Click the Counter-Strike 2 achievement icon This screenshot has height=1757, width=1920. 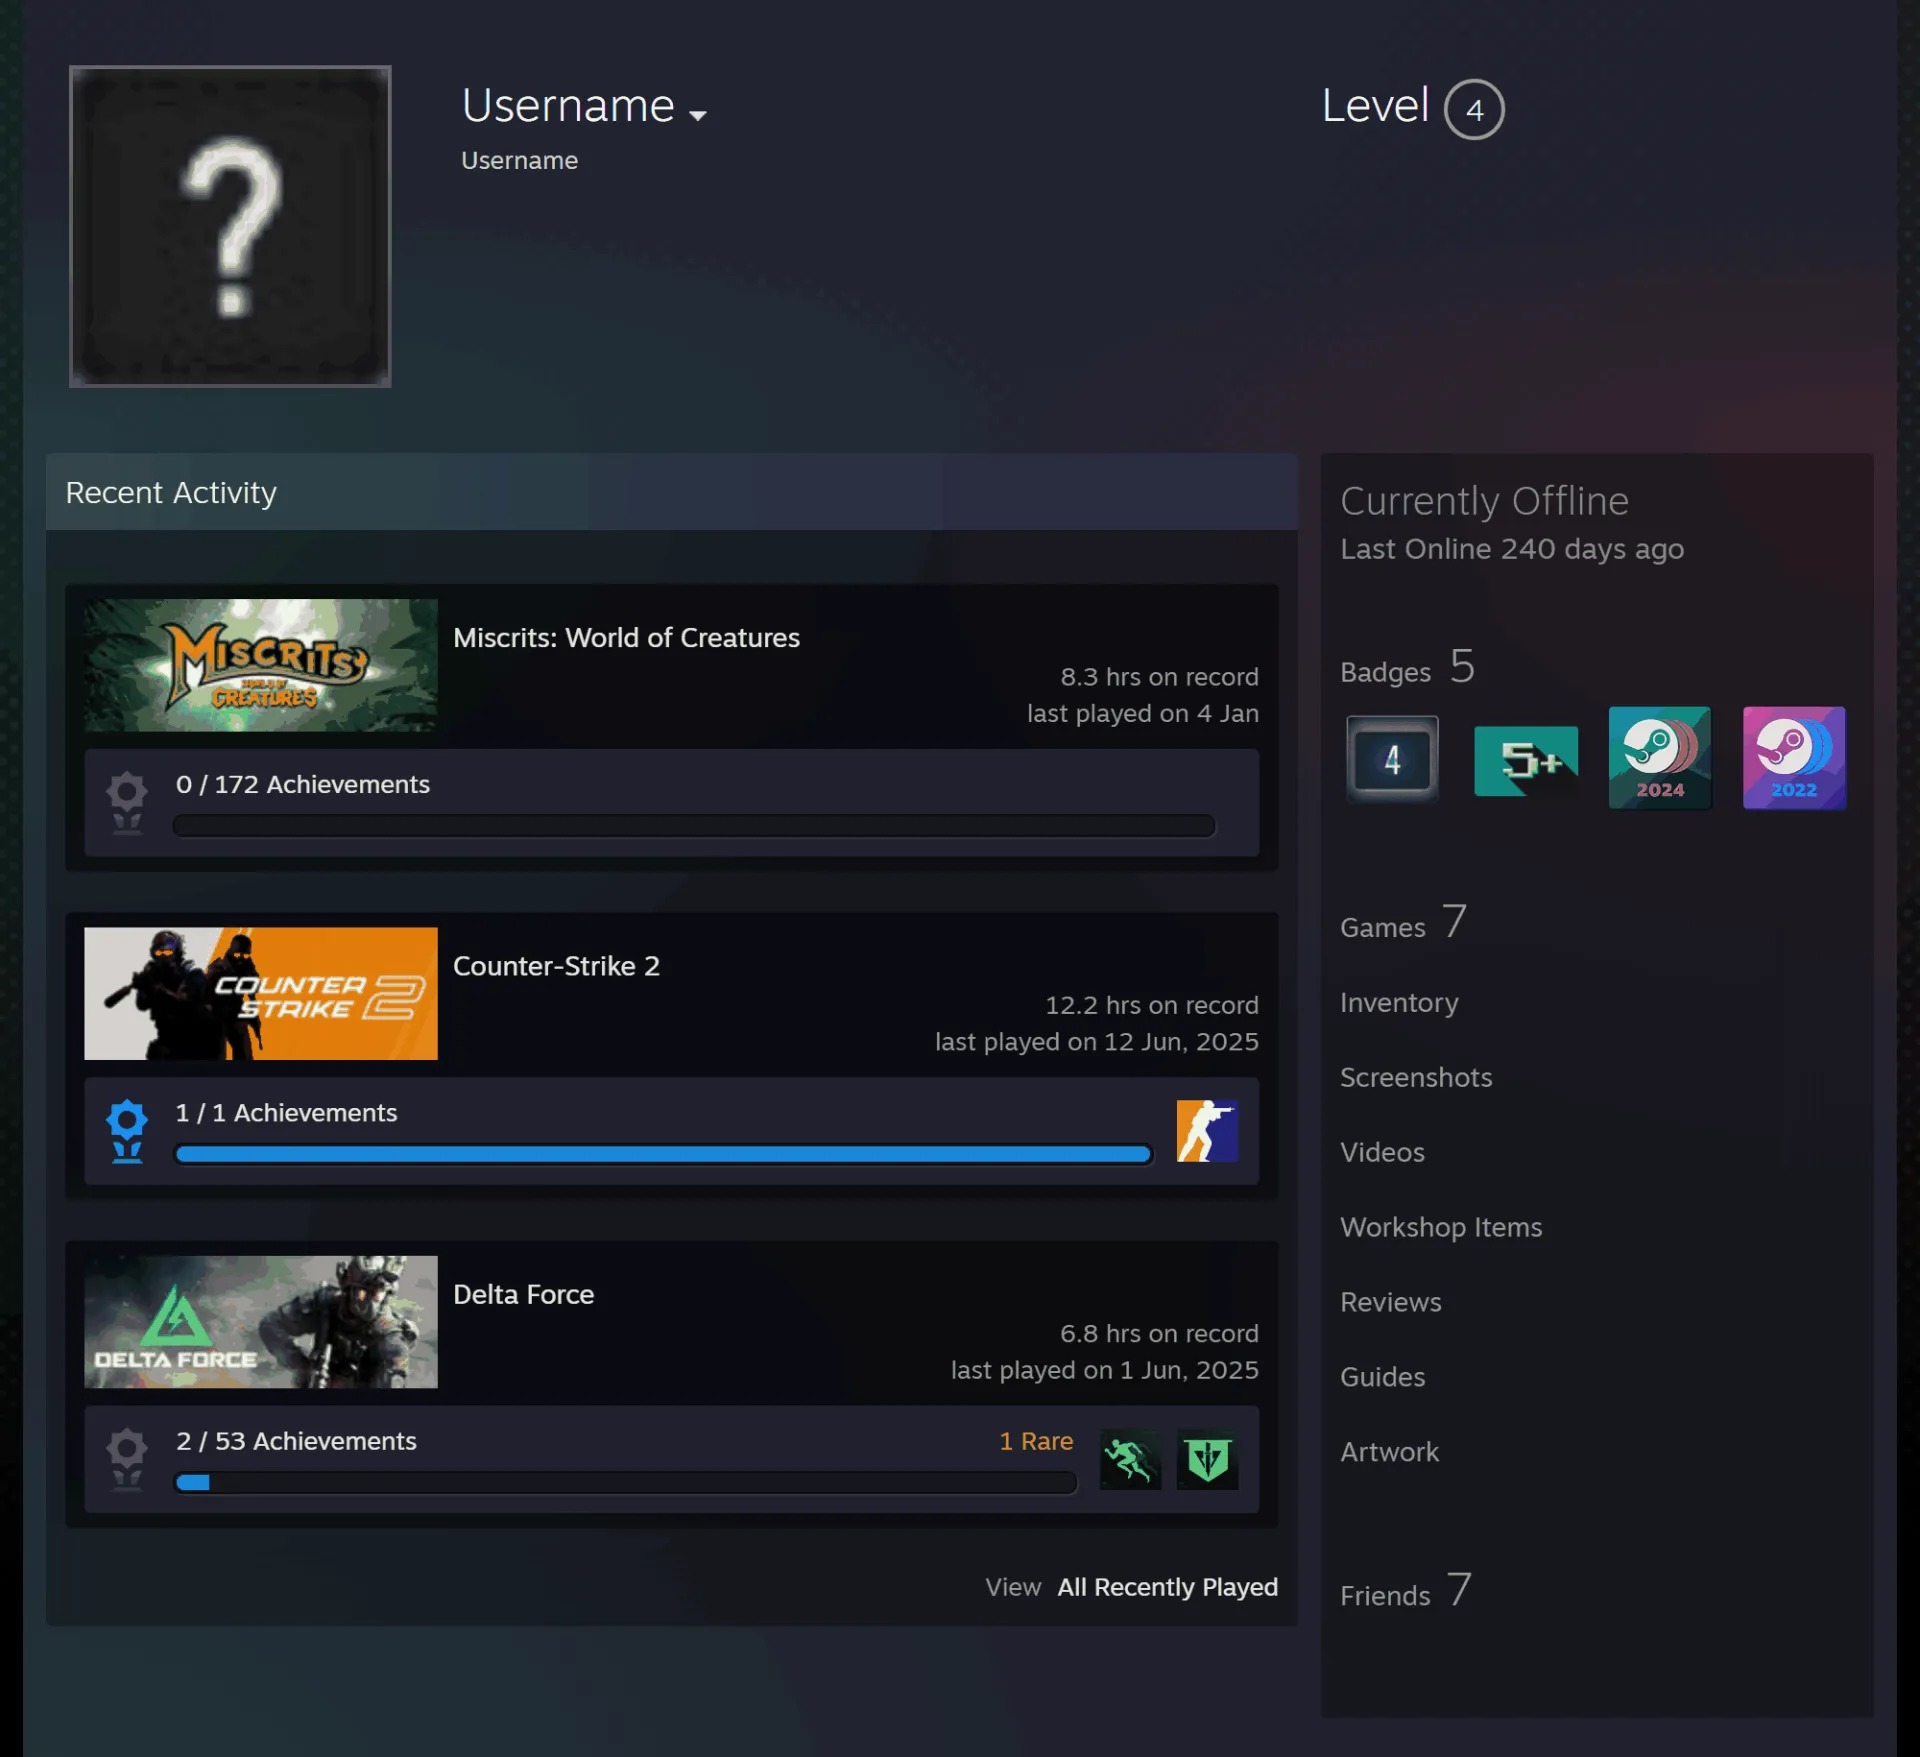pos(1207,1131)
